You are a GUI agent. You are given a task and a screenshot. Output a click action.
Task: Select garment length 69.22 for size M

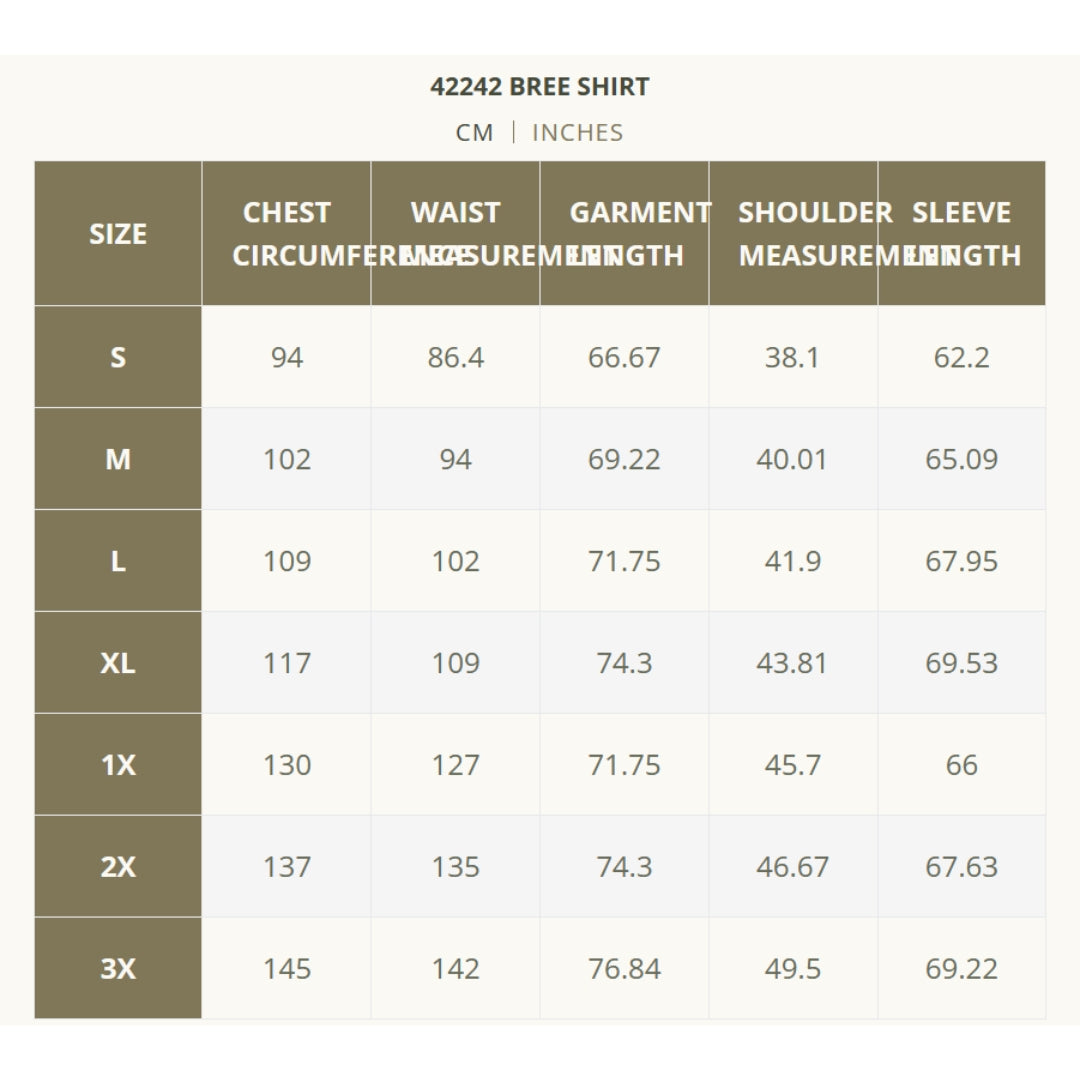tap(624, 459)
